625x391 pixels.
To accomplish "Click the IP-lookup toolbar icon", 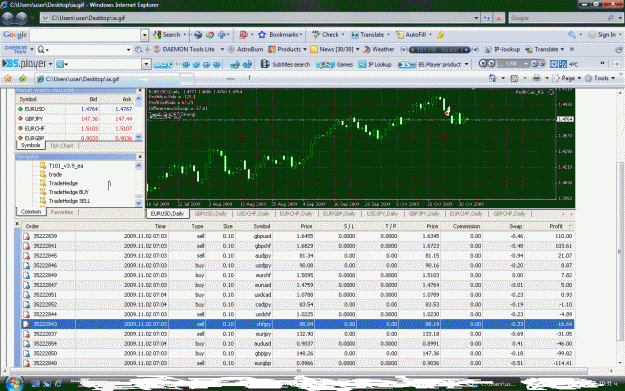I will pos(488,49).
